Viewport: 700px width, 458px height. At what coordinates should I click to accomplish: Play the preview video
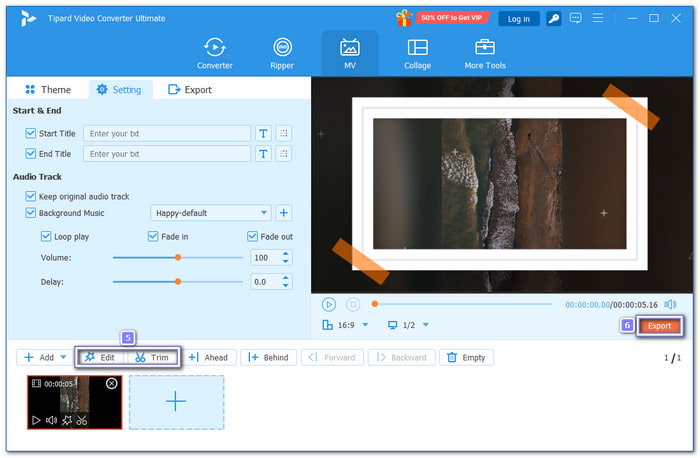tap(329, 304)
